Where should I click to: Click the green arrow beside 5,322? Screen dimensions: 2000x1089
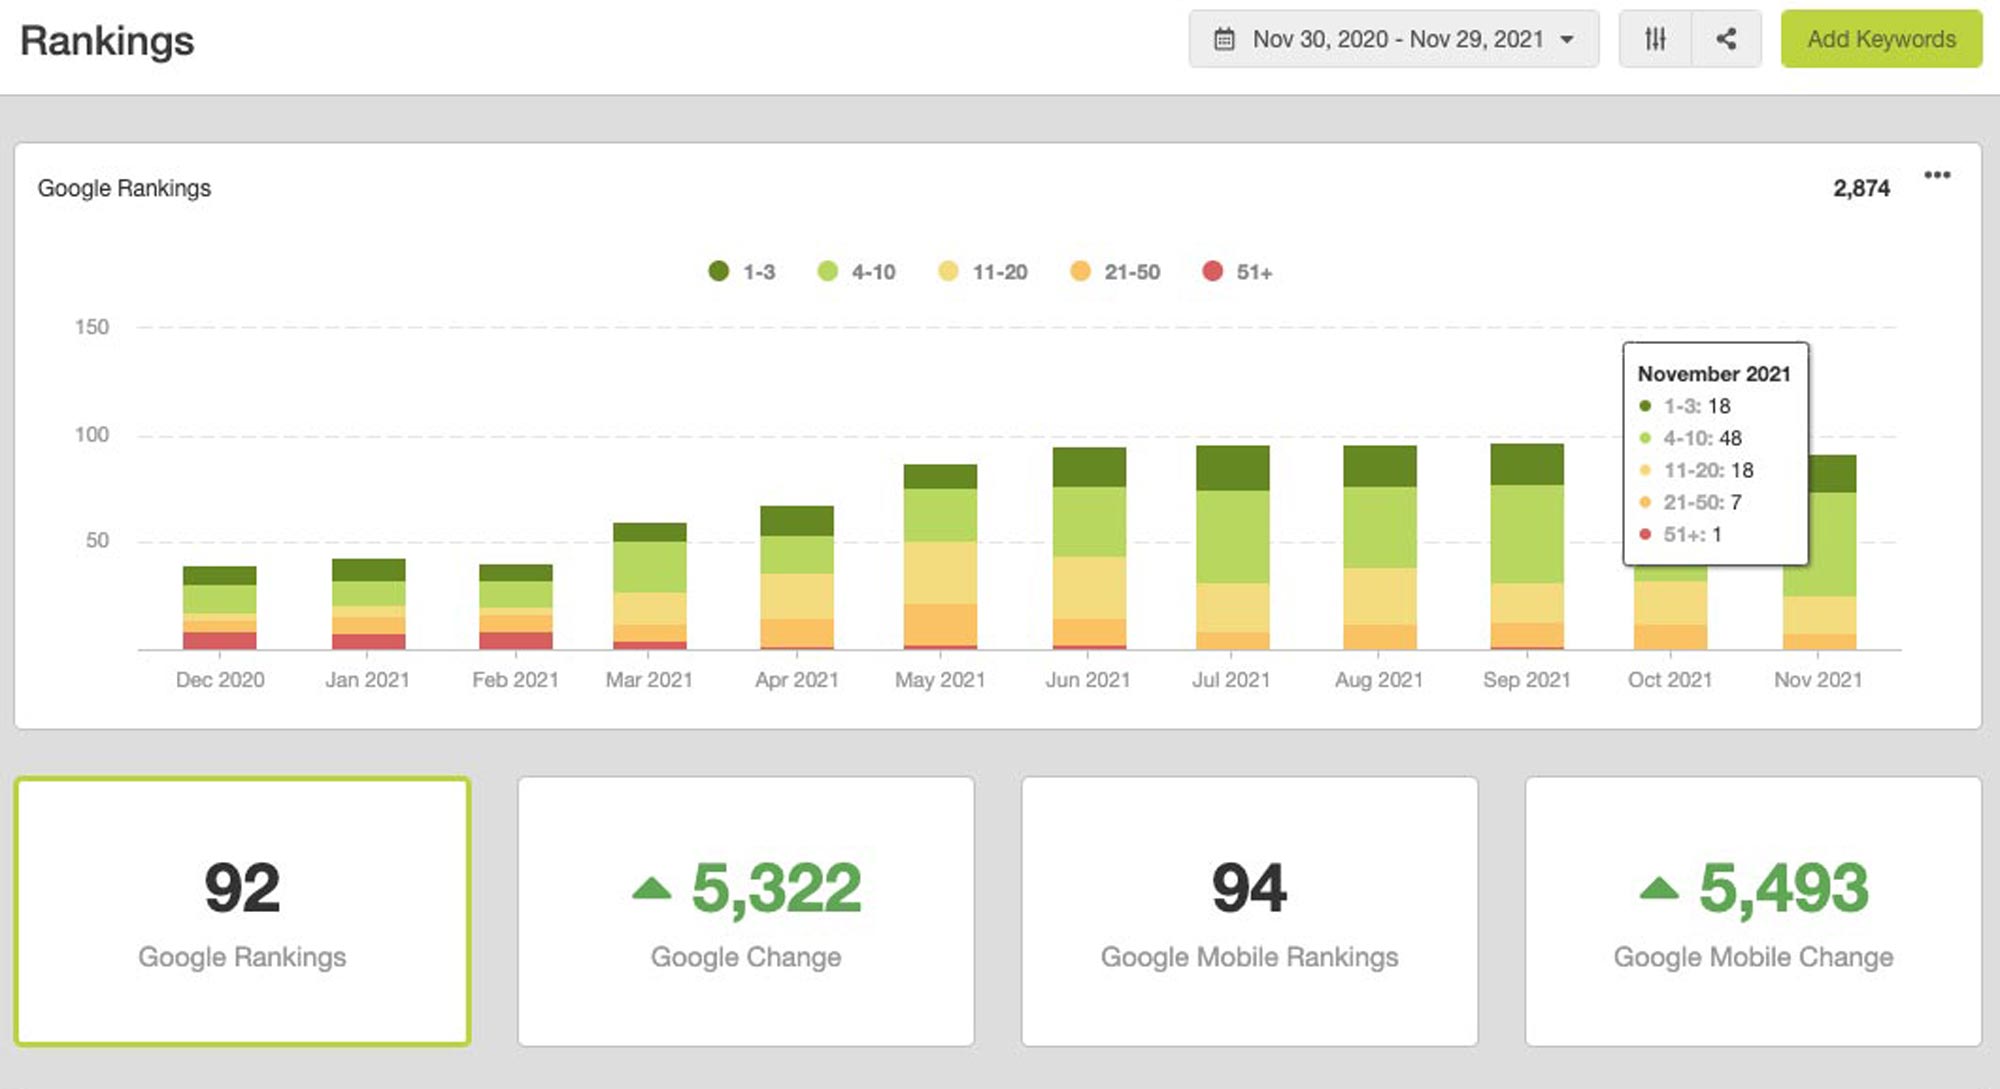652,888
